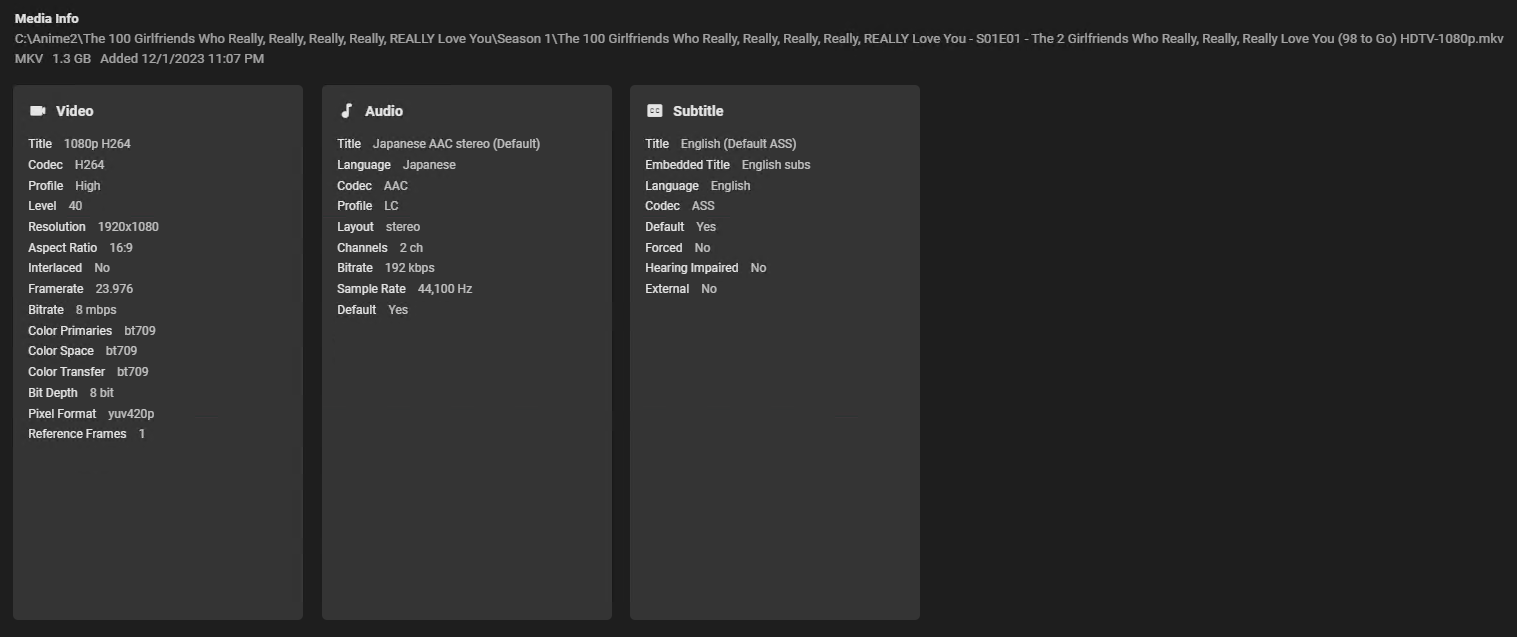This screenshot has height=637, width=1517.
Task: Click the subtitle closed-caption icon
Action: 655,111
